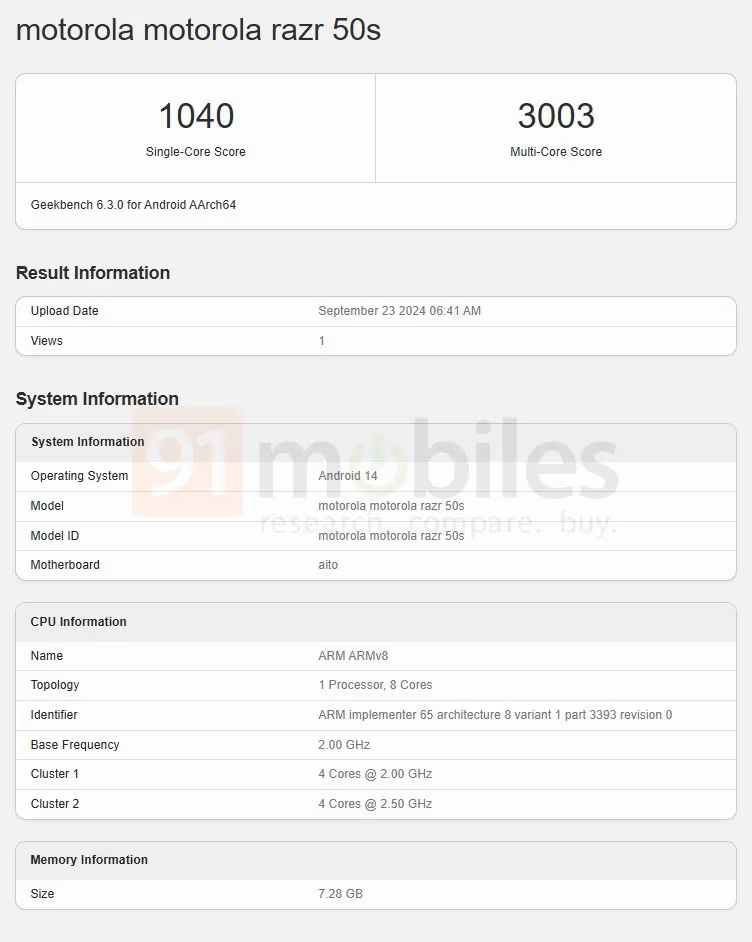Select the Multi-Core Score label
This screenshot has height=942, width=752.
tap(556, 152)
